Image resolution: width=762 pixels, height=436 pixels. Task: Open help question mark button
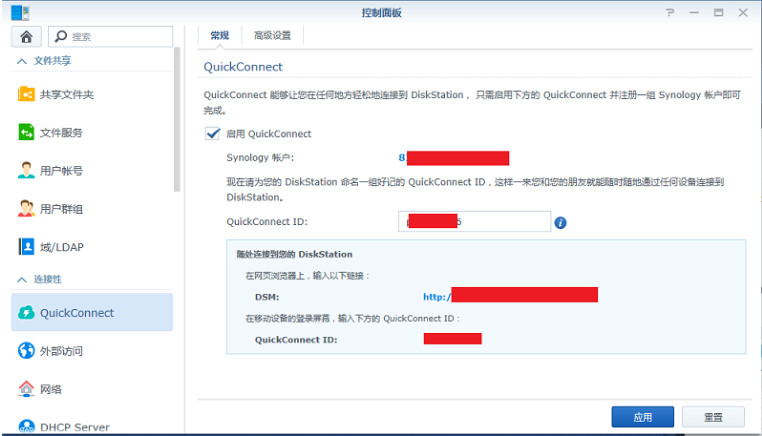pos(670,13)
